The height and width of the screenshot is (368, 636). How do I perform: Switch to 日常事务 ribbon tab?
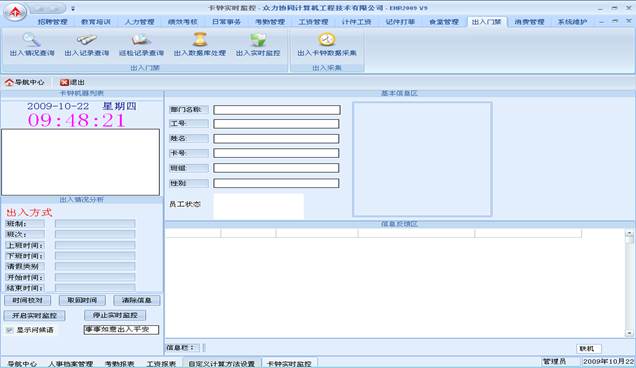(x=226, y=22)
